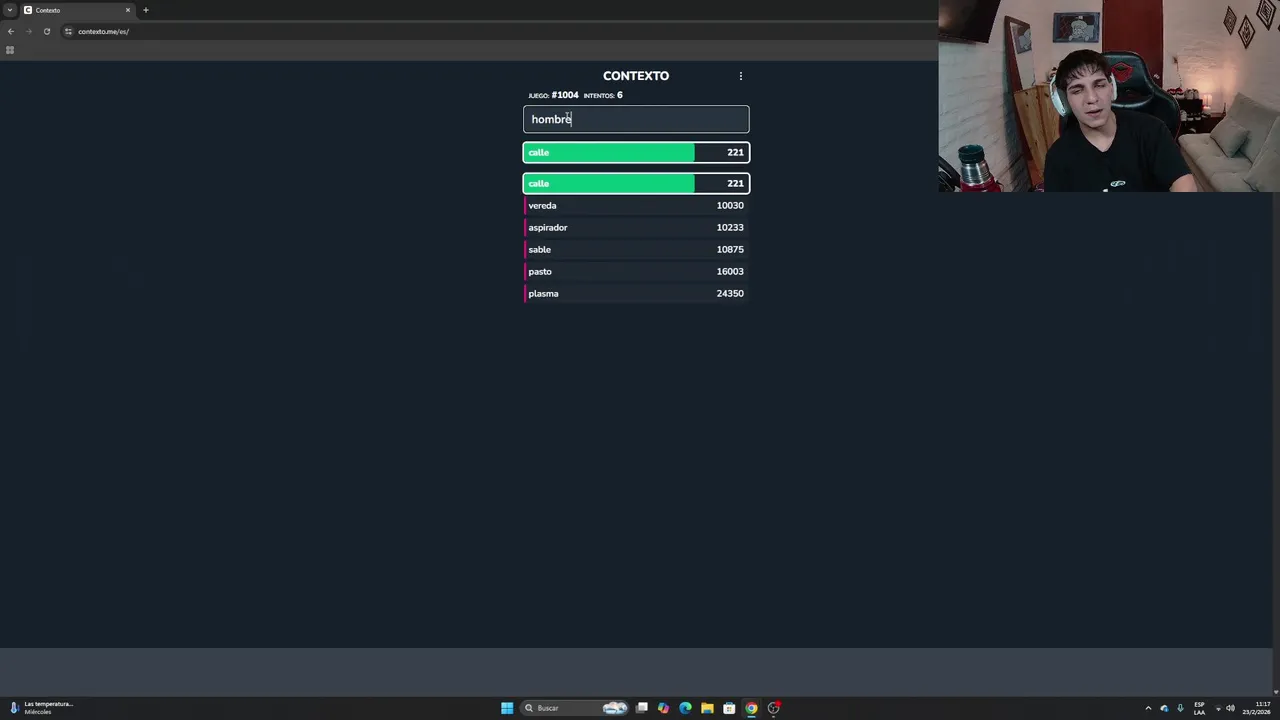This screenshot has width=1280, height=720.
Task: Select the top highlighted calle guess bar
Action: pos(636,152)
